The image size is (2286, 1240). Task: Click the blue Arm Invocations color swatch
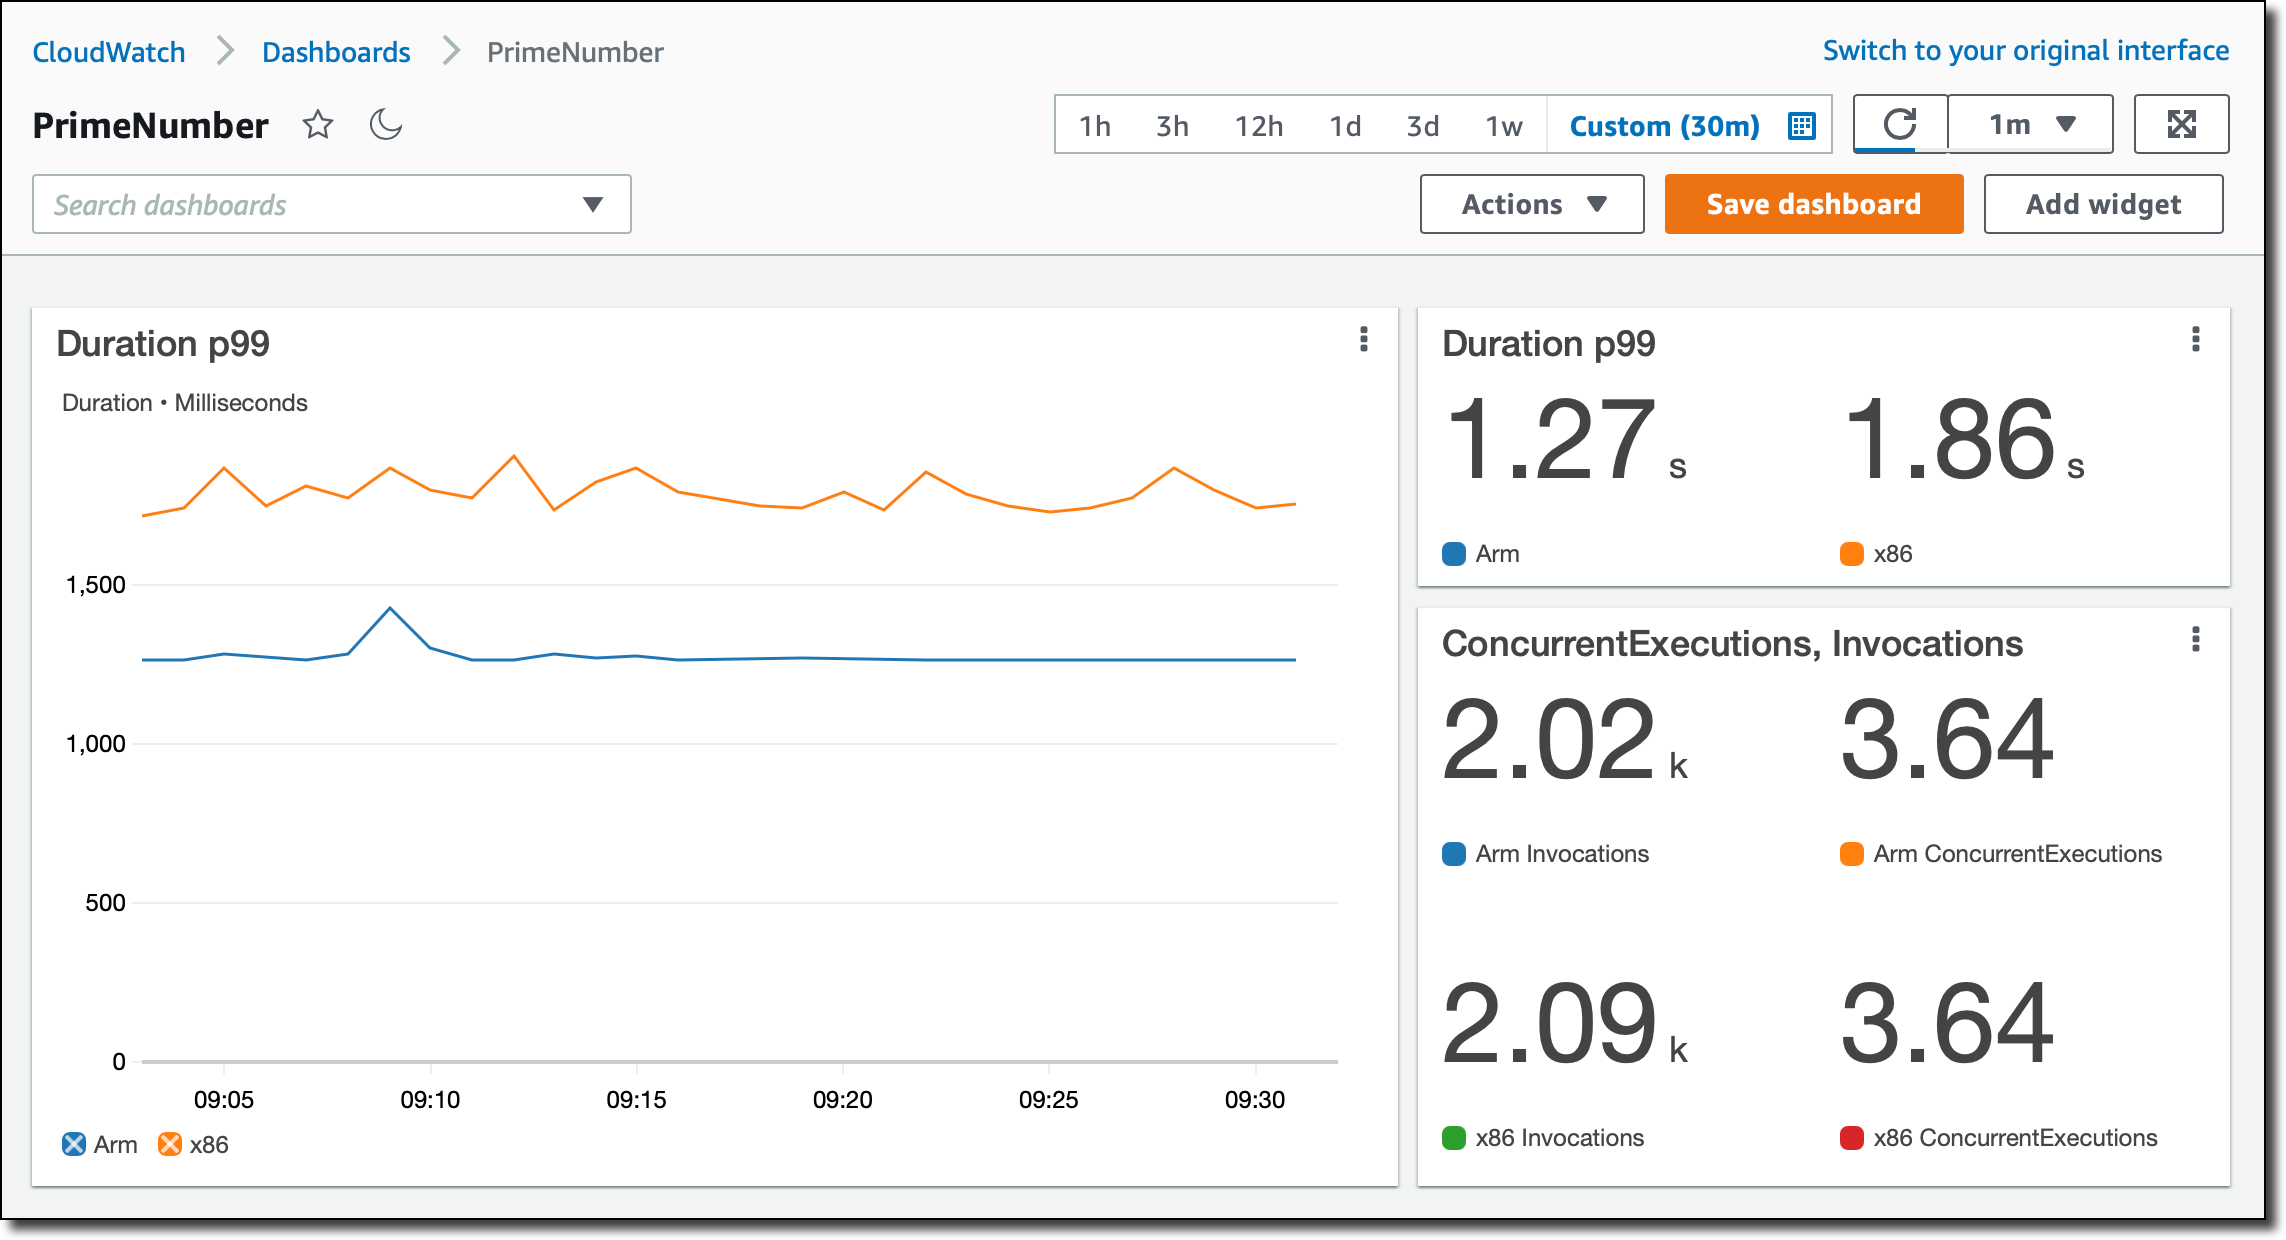(x=1454, y=854)
